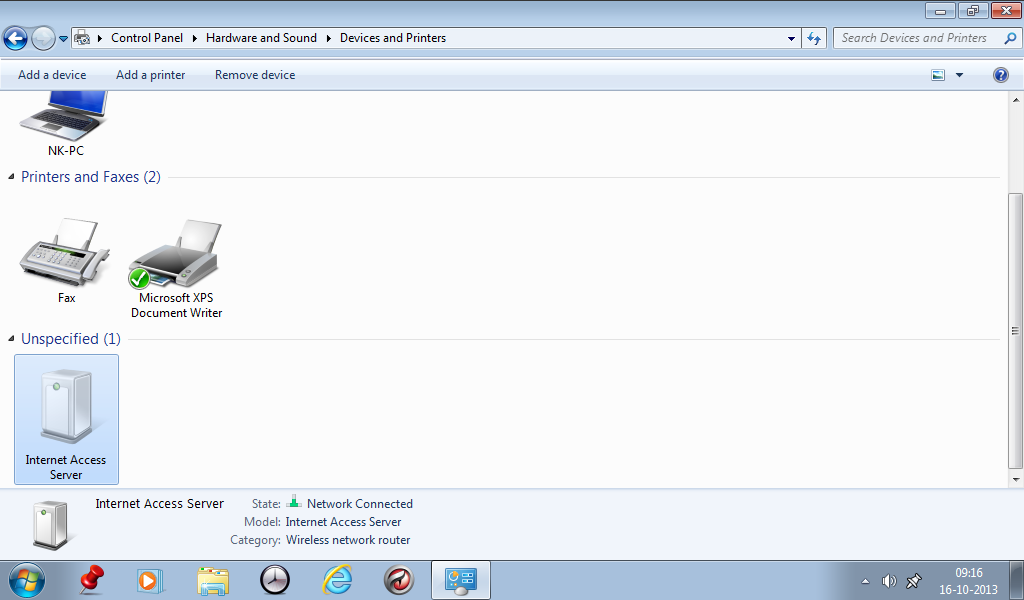The width and height of the screenshot is (1024, 600).
Task: Open the clock app on taskbar
Action: [275, 580]
